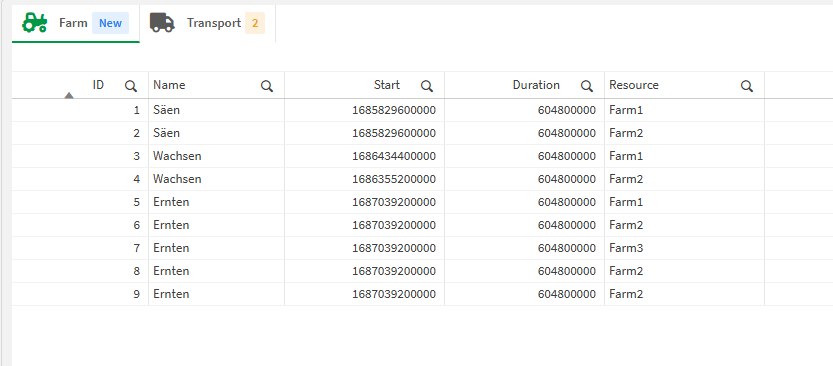The image size is (833, 366).
Task: Click Duration 604800000 in row 1
Action: [566, 110]
